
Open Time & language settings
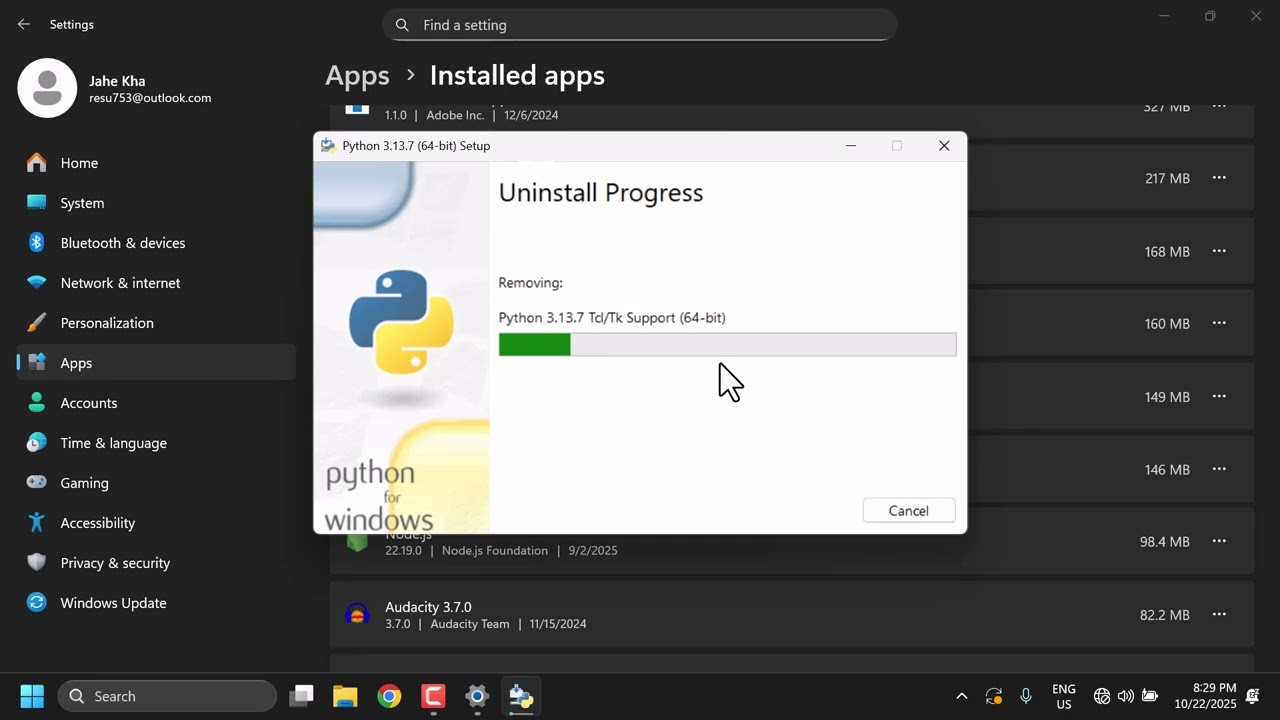pyautogui.click(x=156, y=443)
